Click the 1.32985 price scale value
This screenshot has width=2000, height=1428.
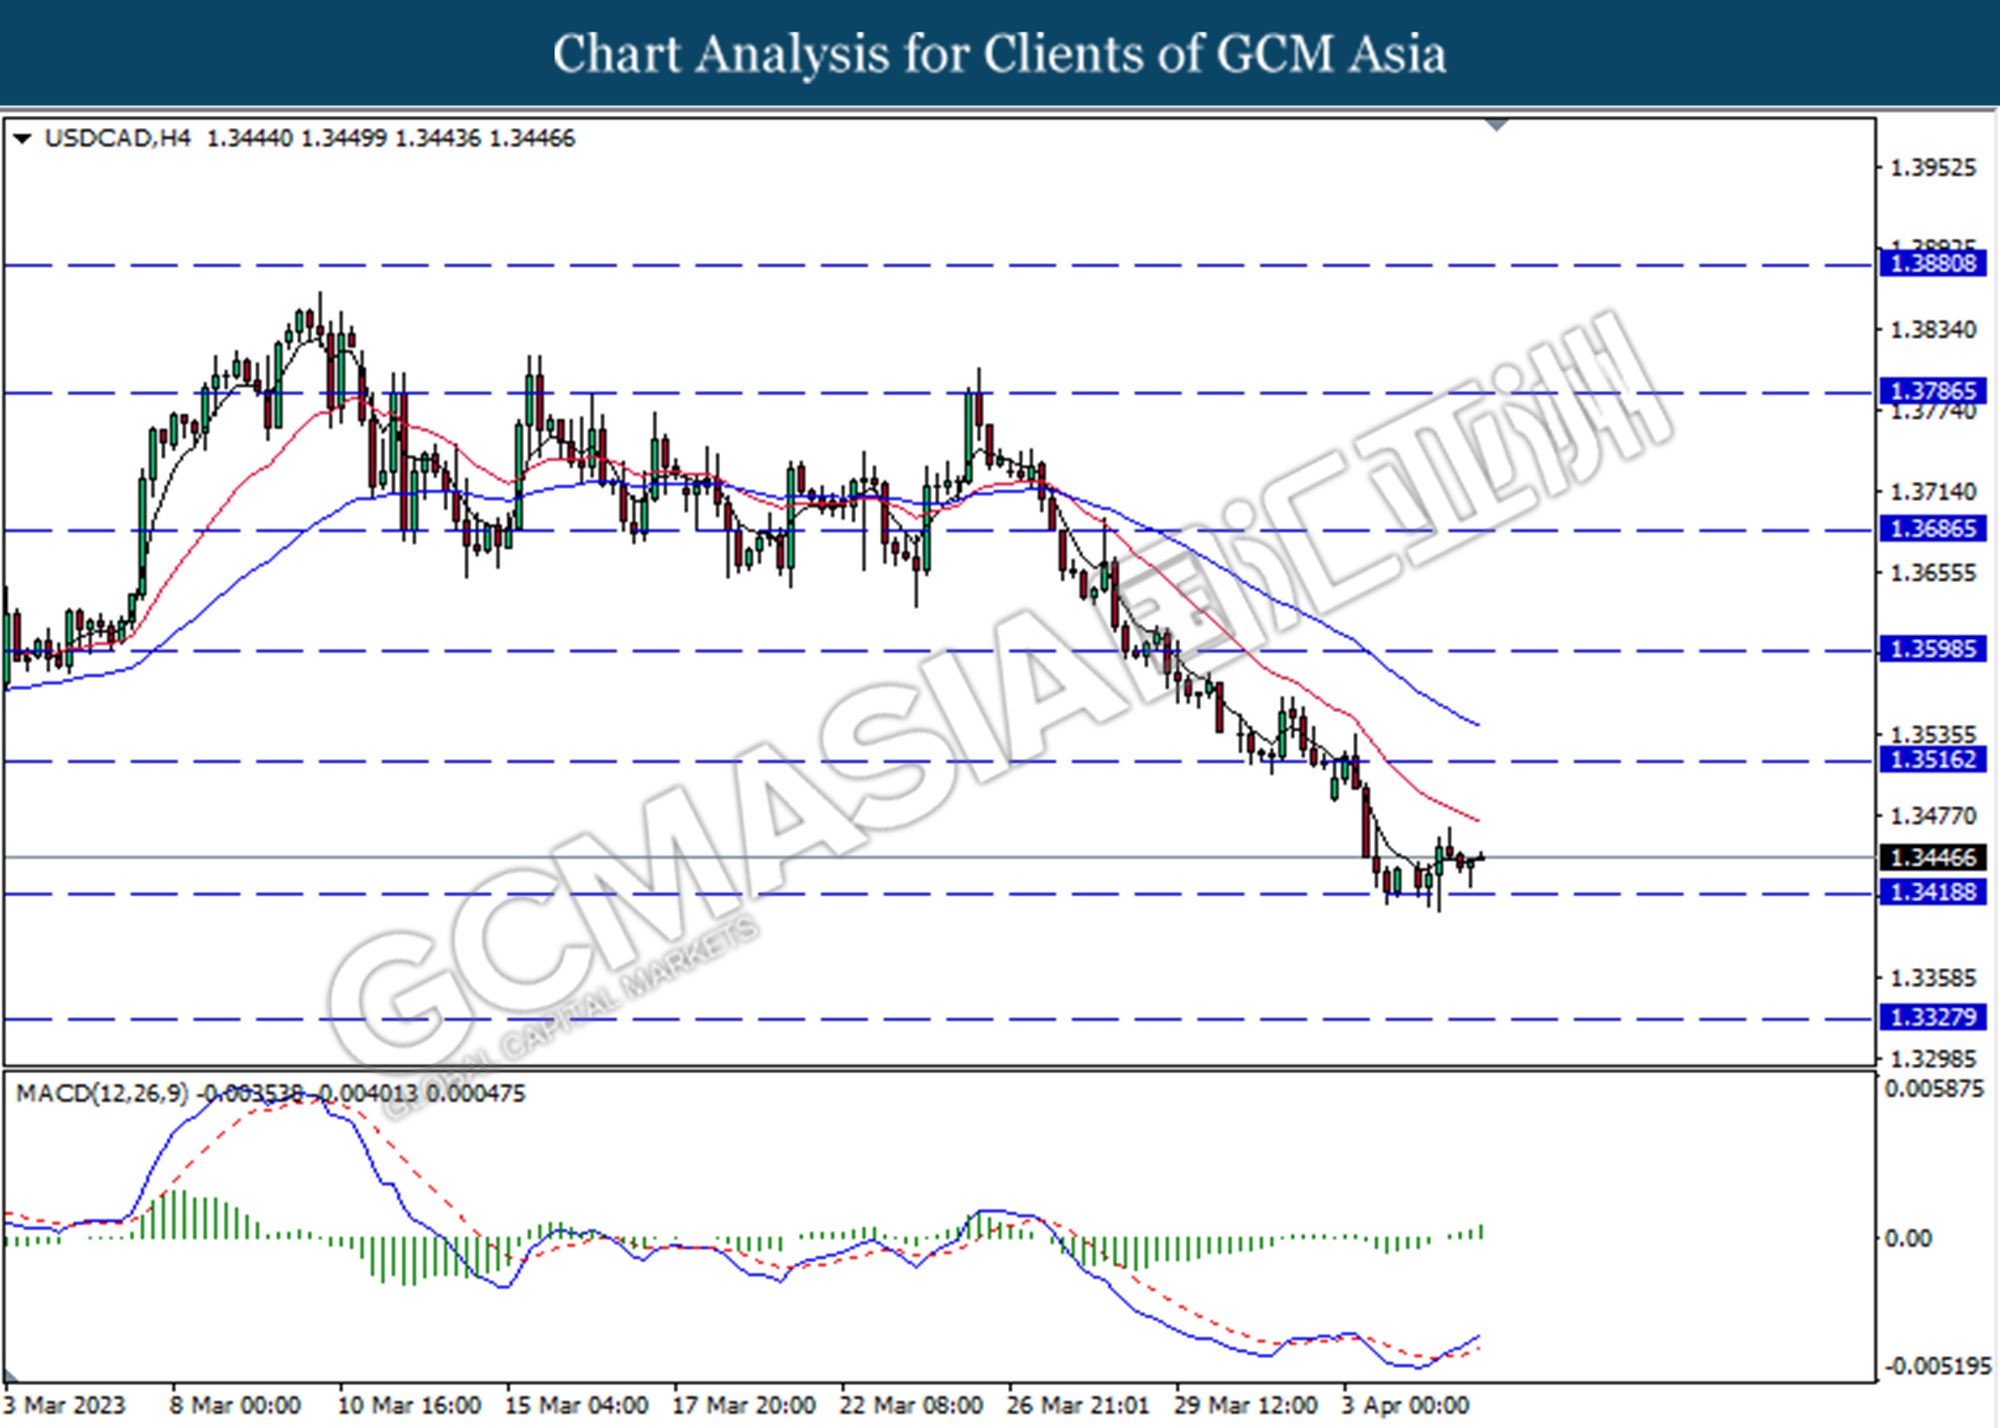(x=1933, y=1059)
